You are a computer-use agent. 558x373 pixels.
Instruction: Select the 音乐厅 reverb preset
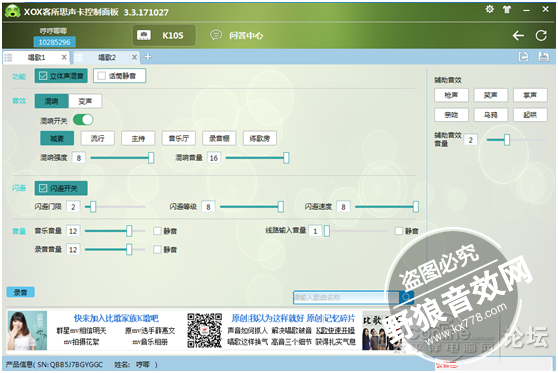[179, 138]
